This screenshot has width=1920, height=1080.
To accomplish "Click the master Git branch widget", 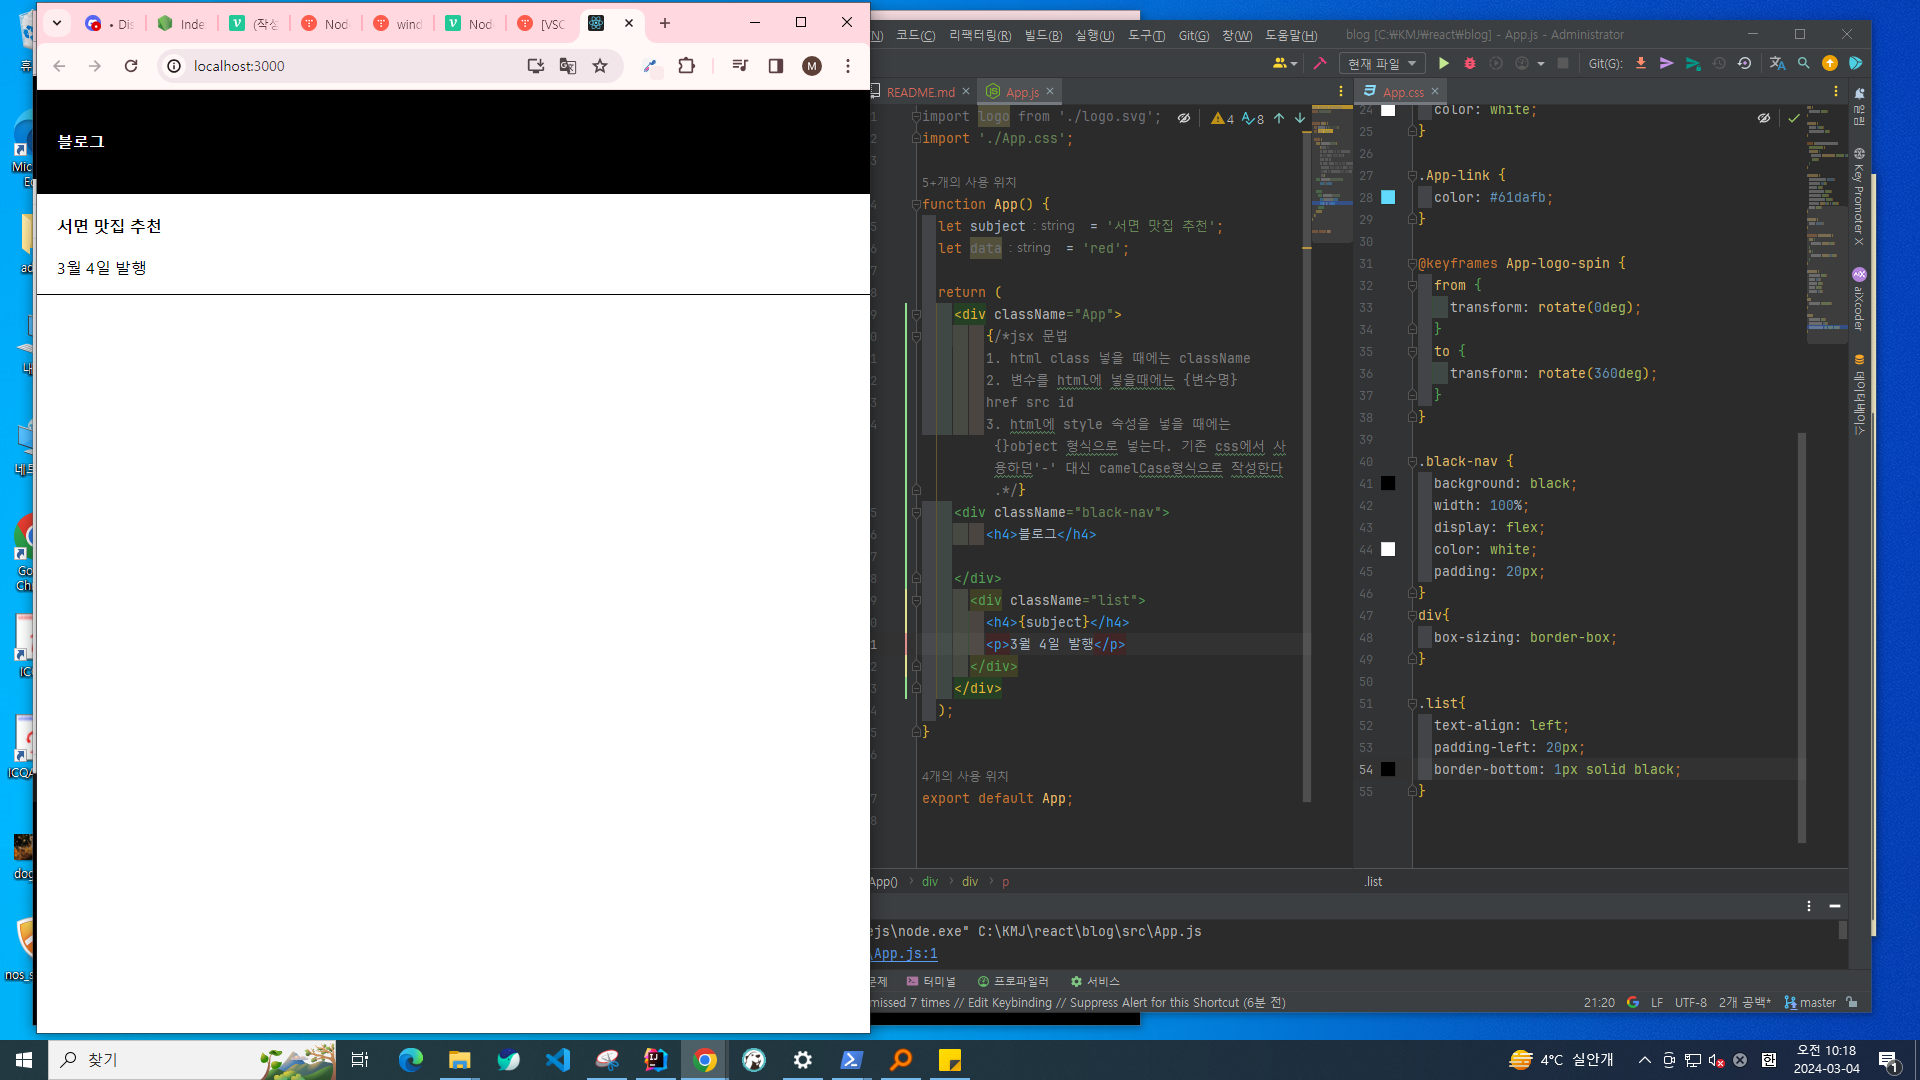I will point(1811,1003).
